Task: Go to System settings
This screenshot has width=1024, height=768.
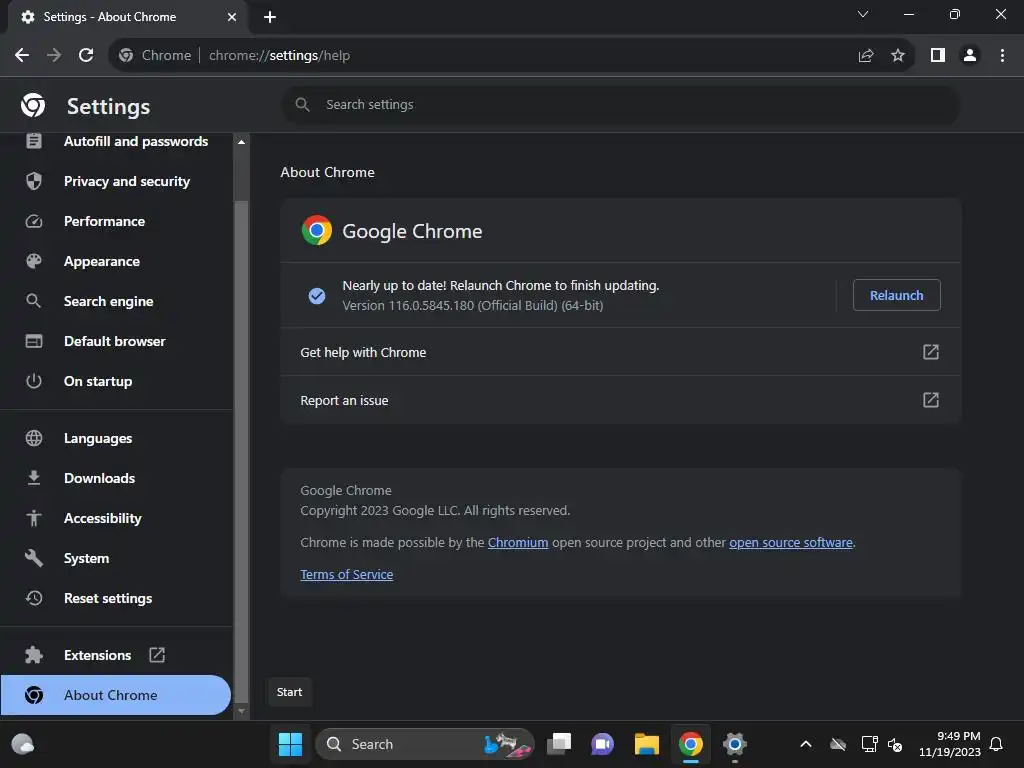Action: [x=116, y=558]
